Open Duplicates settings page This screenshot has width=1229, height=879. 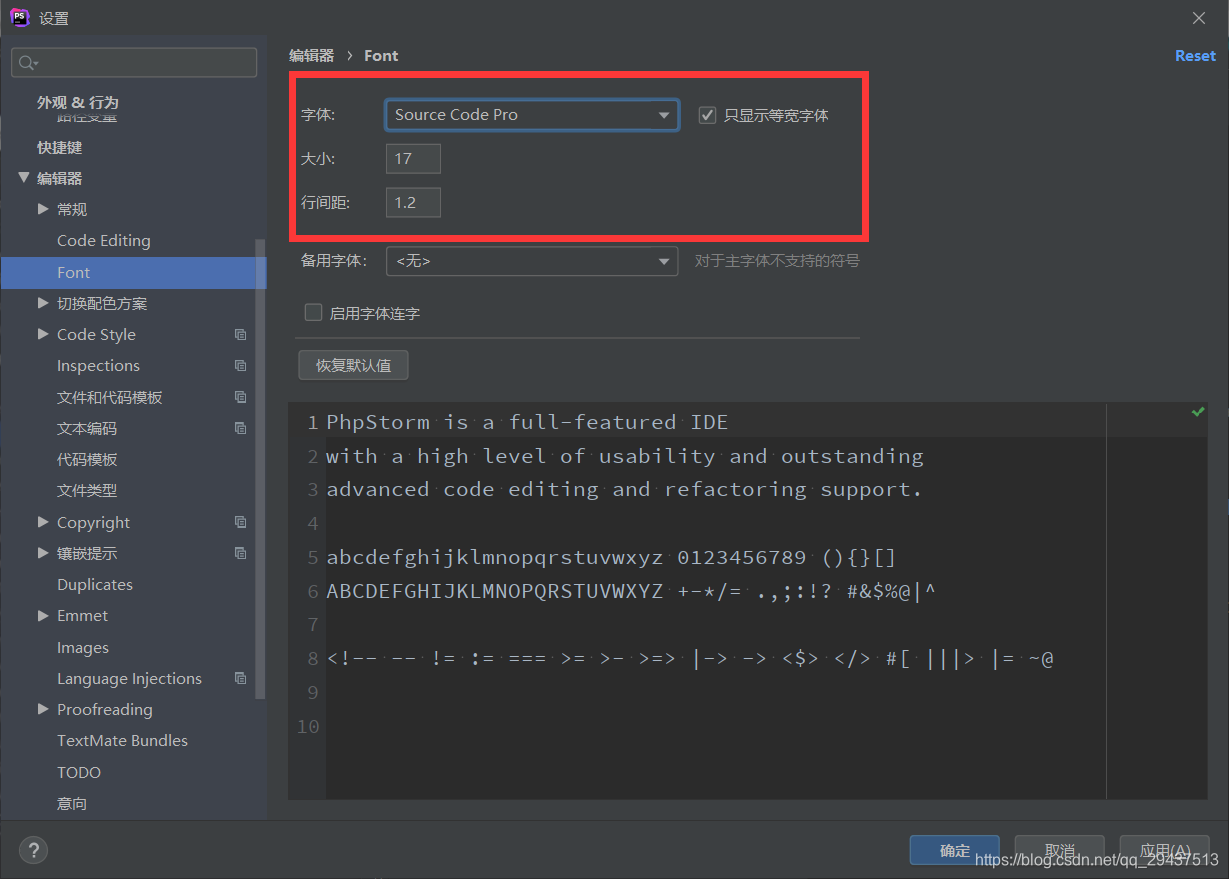point(95,584)
